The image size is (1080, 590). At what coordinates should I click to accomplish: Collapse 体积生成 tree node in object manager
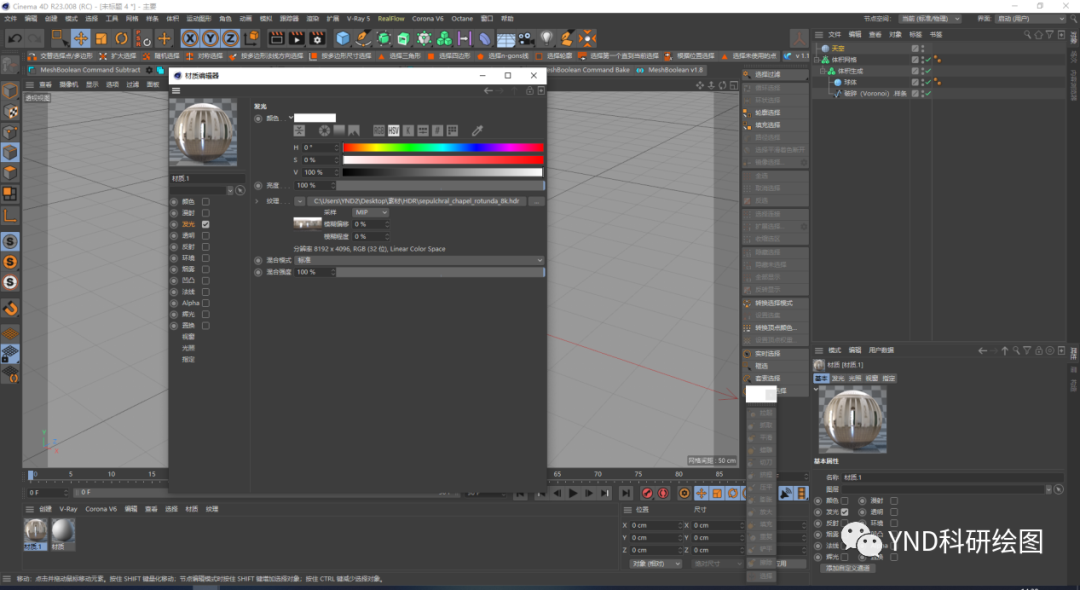tap(822, 71)
